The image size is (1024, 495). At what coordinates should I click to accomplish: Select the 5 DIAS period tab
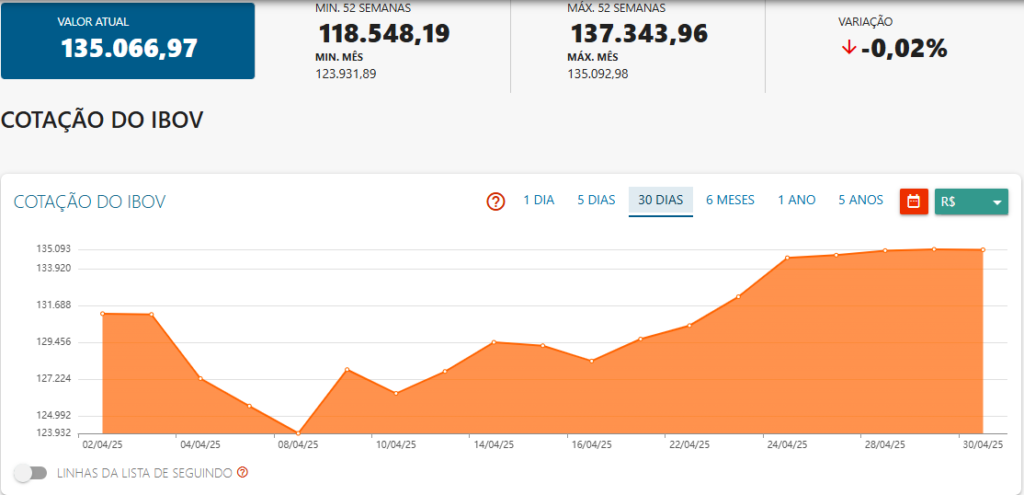click(596, 200)
